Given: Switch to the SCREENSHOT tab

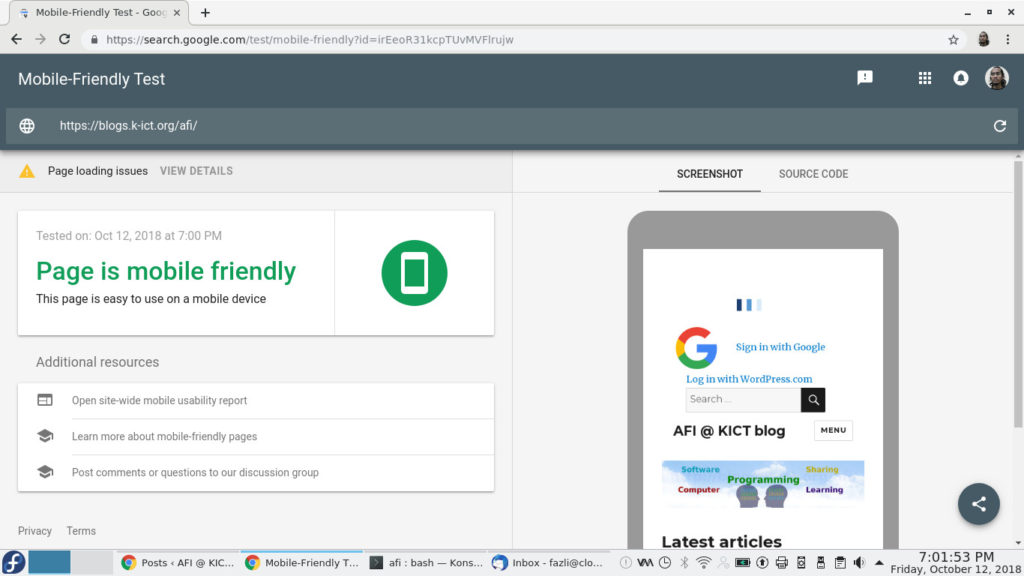Looking at the screenshot, I should point(709,174).
